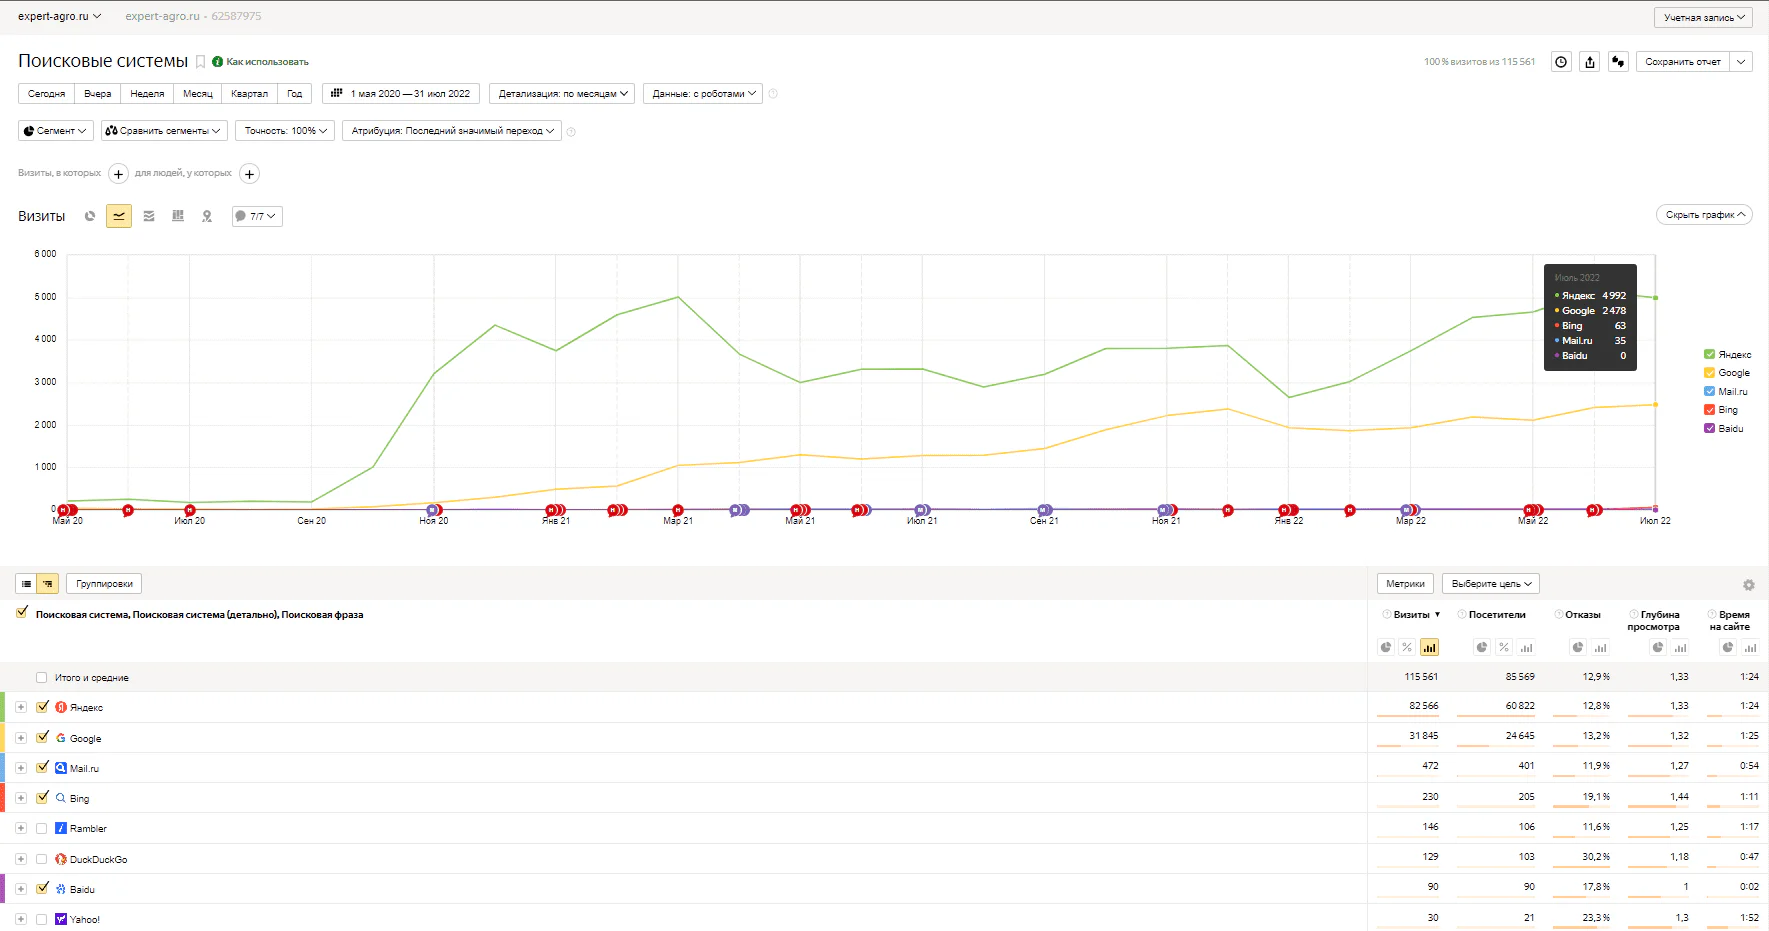Check the DuckDuckGo row checkbox

pyautogui.click(x=41, y=859)
